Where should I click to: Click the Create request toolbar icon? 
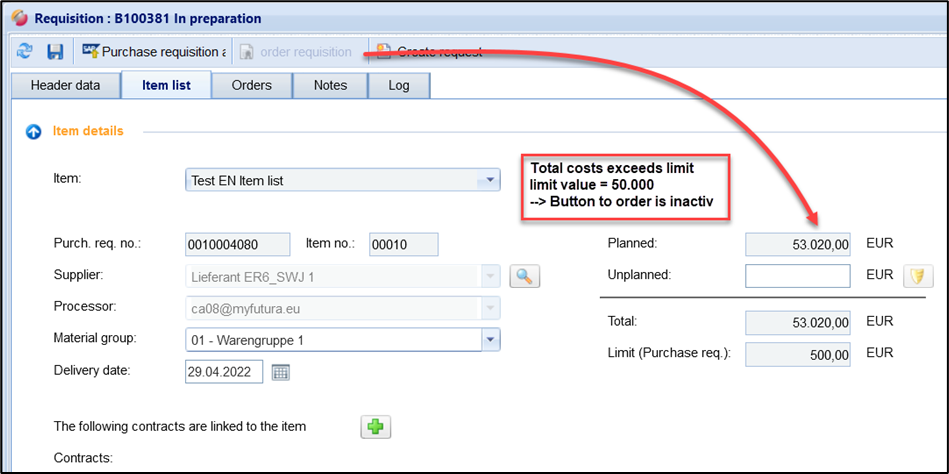pos(383,51)
